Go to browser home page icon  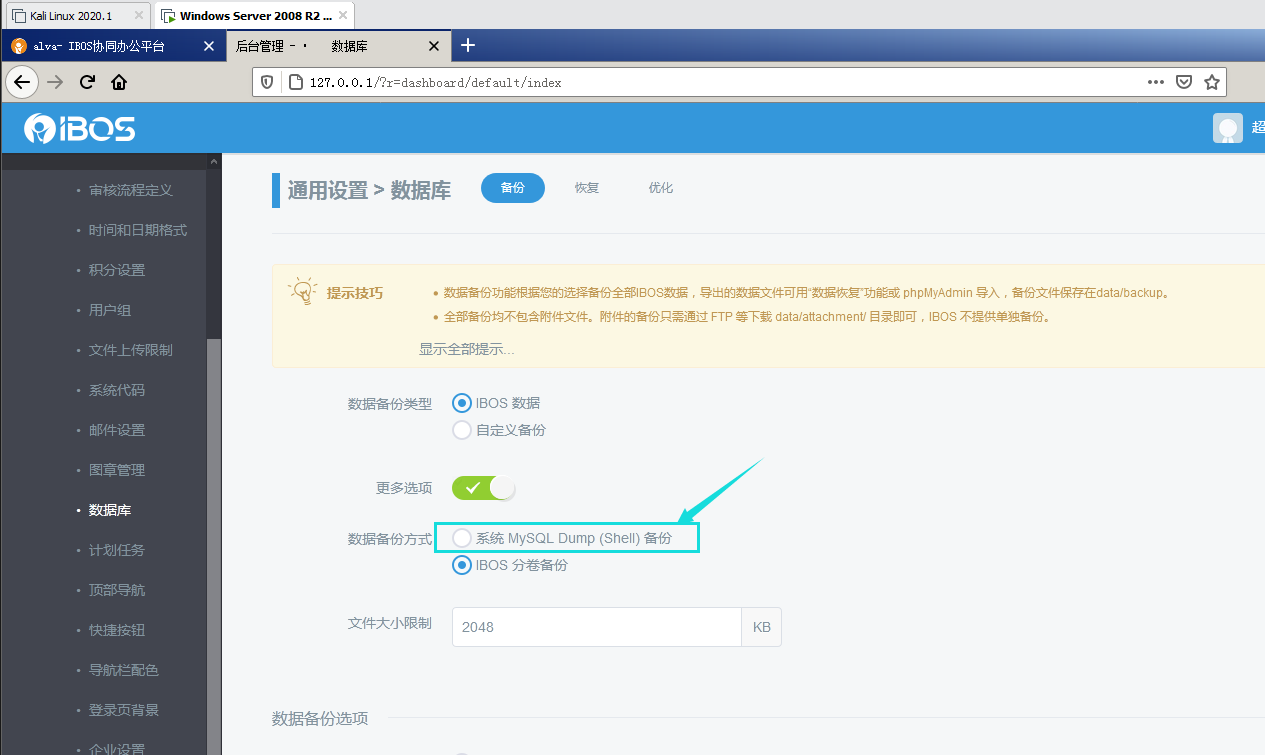pyautogui.click(x=119, y=82)
